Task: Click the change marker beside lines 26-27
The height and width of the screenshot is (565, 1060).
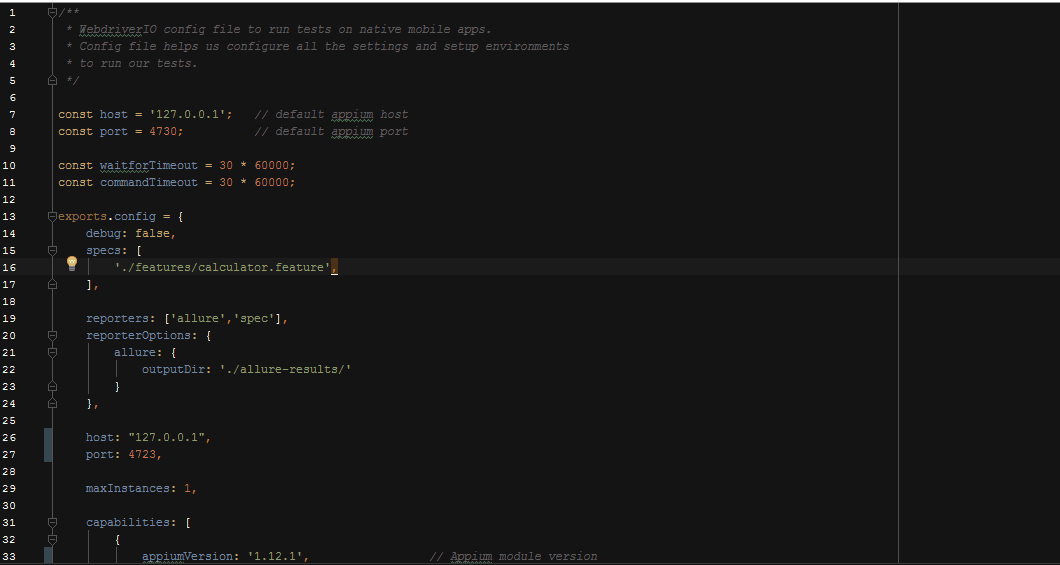Action: click(x=48, y=445)
